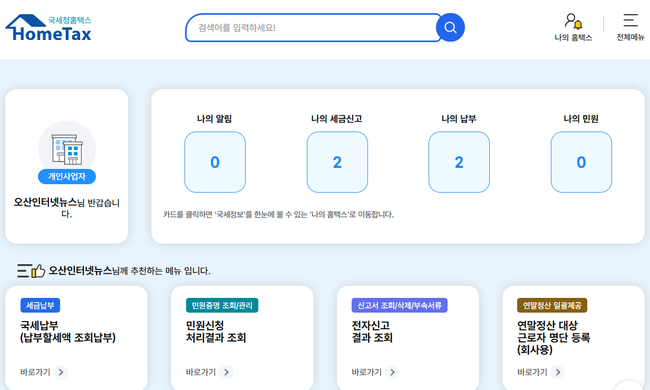Viewport: 650px width, 390px height.
Task: Click the 연말정산 일괄제공 tag
Action: point(552,305)
